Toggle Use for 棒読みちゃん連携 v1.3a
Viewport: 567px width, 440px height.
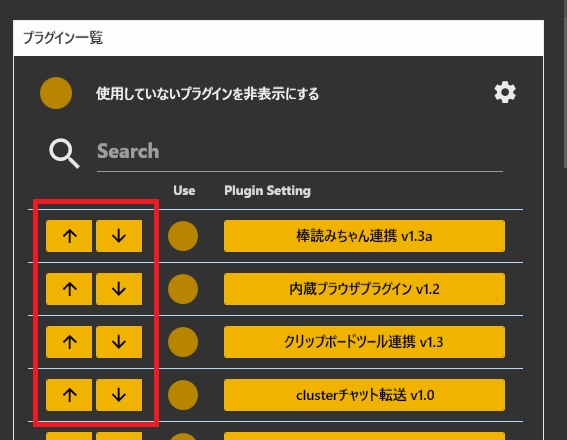tap(183, 236)
